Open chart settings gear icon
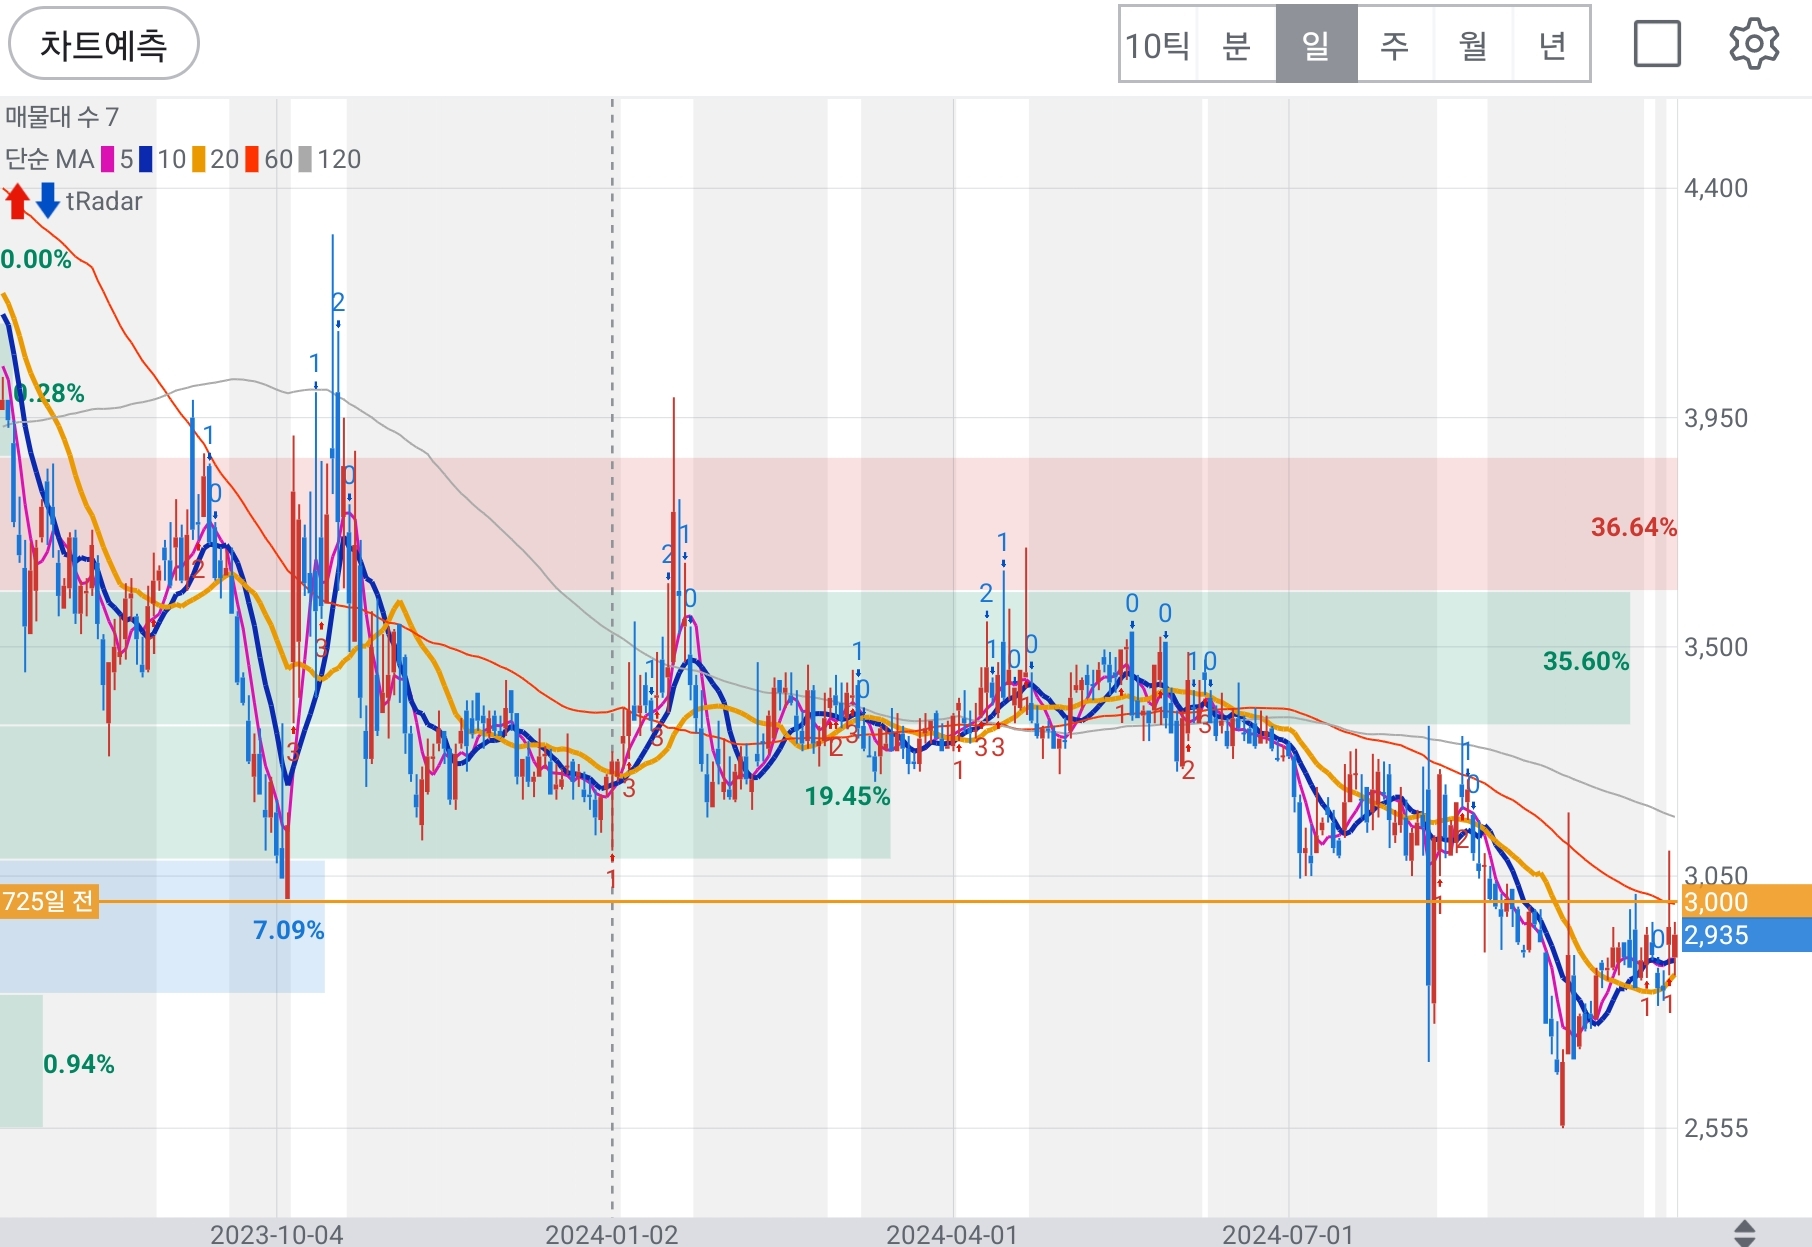Image resolution: width=1812 pixels, height=1247 pixels. 1754,44
